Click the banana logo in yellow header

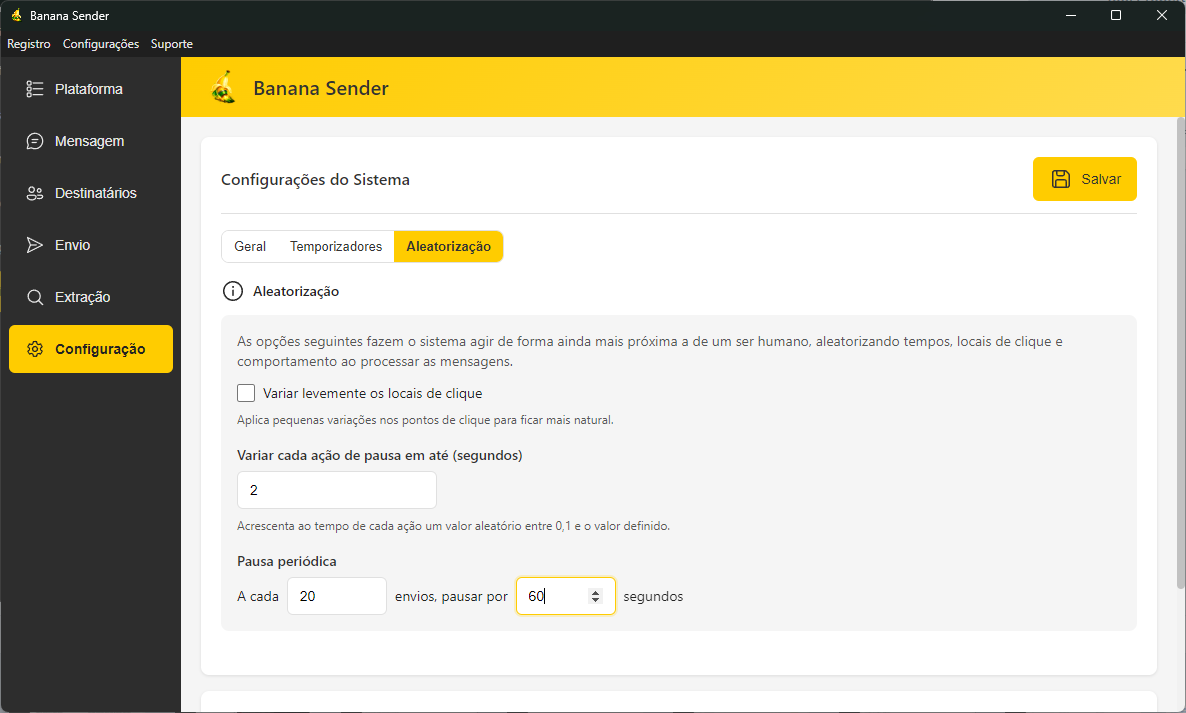[224, 88]
